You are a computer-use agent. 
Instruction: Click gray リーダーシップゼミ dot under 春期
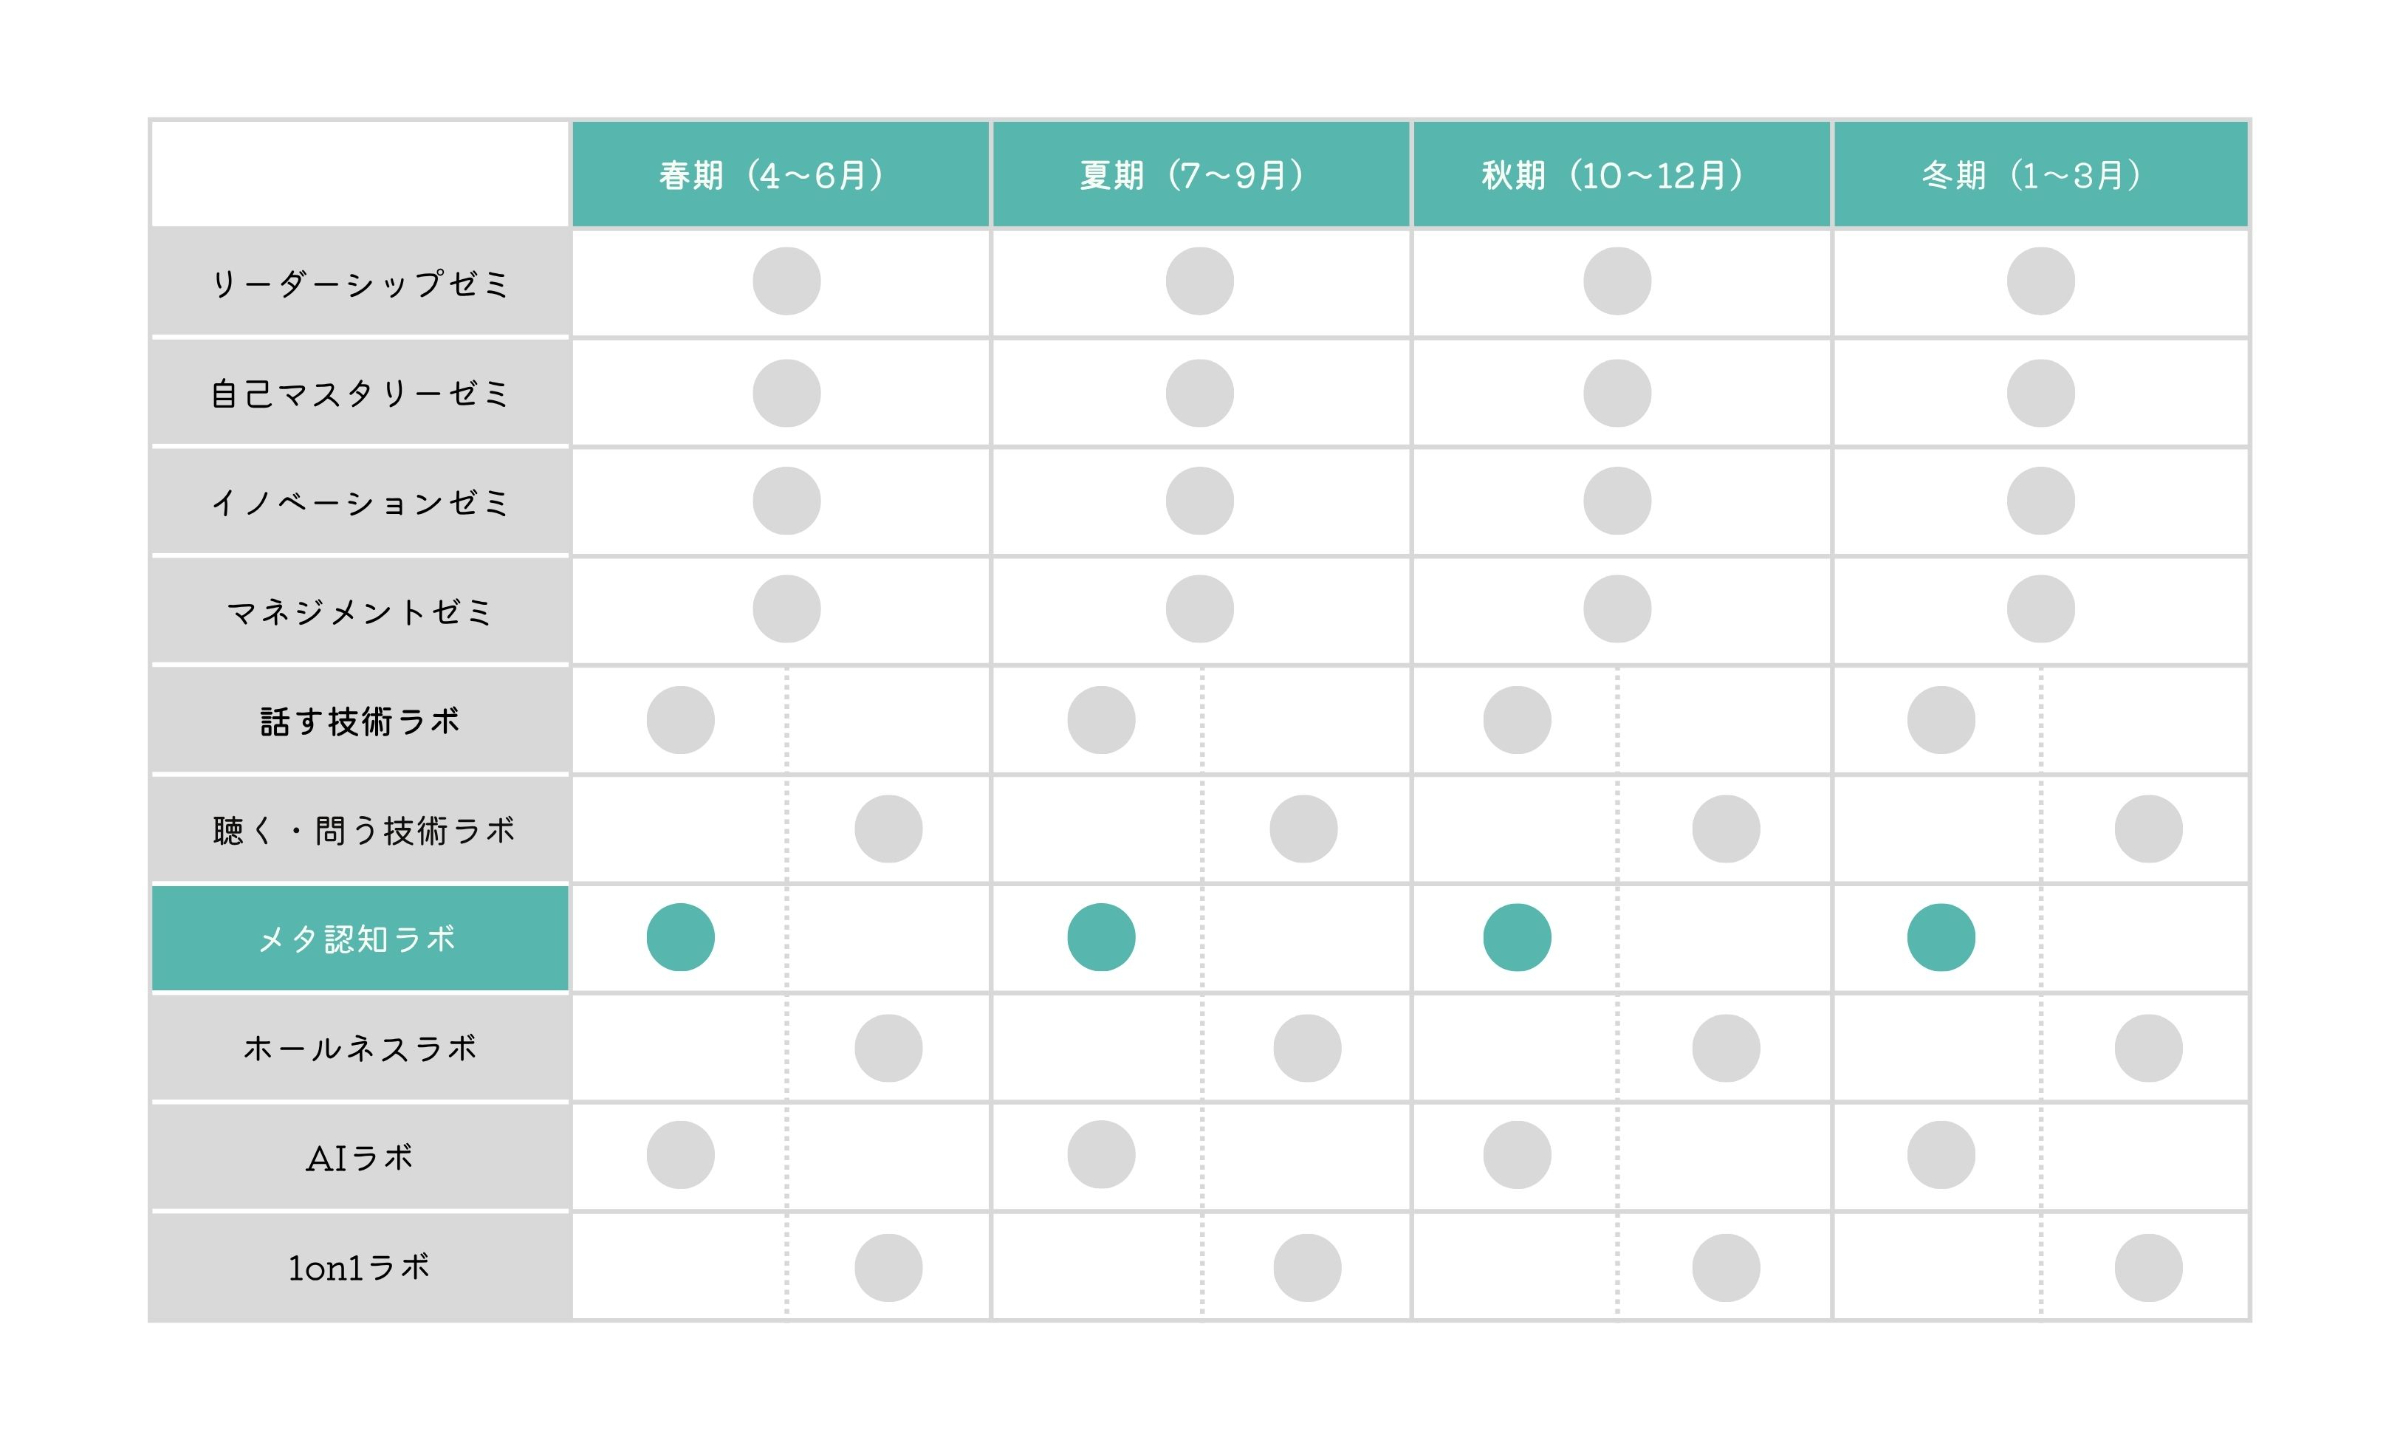pyautogui.click(x=787, y=281)
